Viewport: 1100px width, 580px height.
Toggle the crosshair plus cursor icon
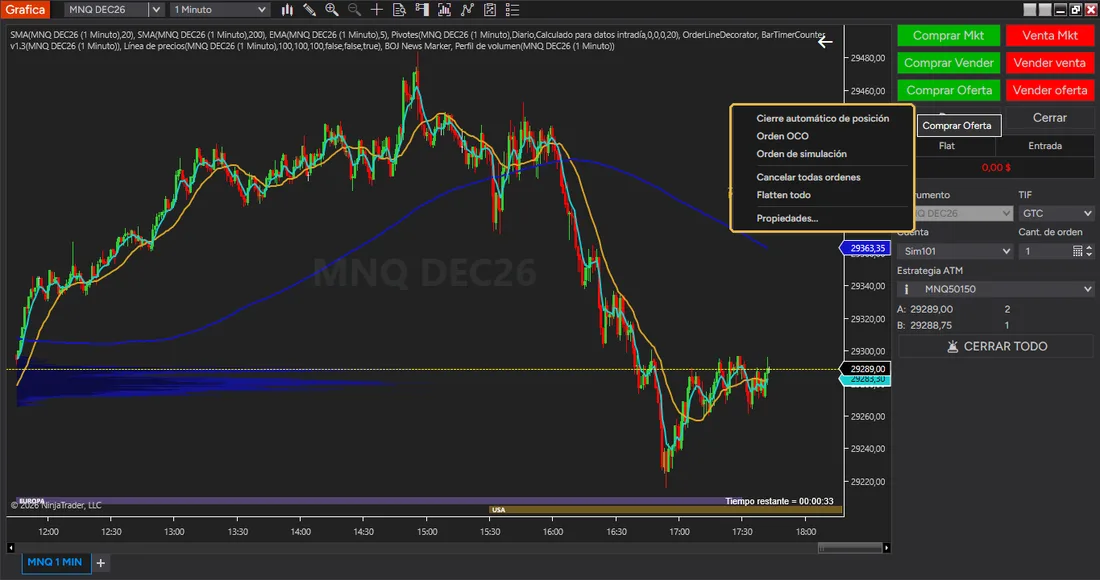(x=377, y=10)
